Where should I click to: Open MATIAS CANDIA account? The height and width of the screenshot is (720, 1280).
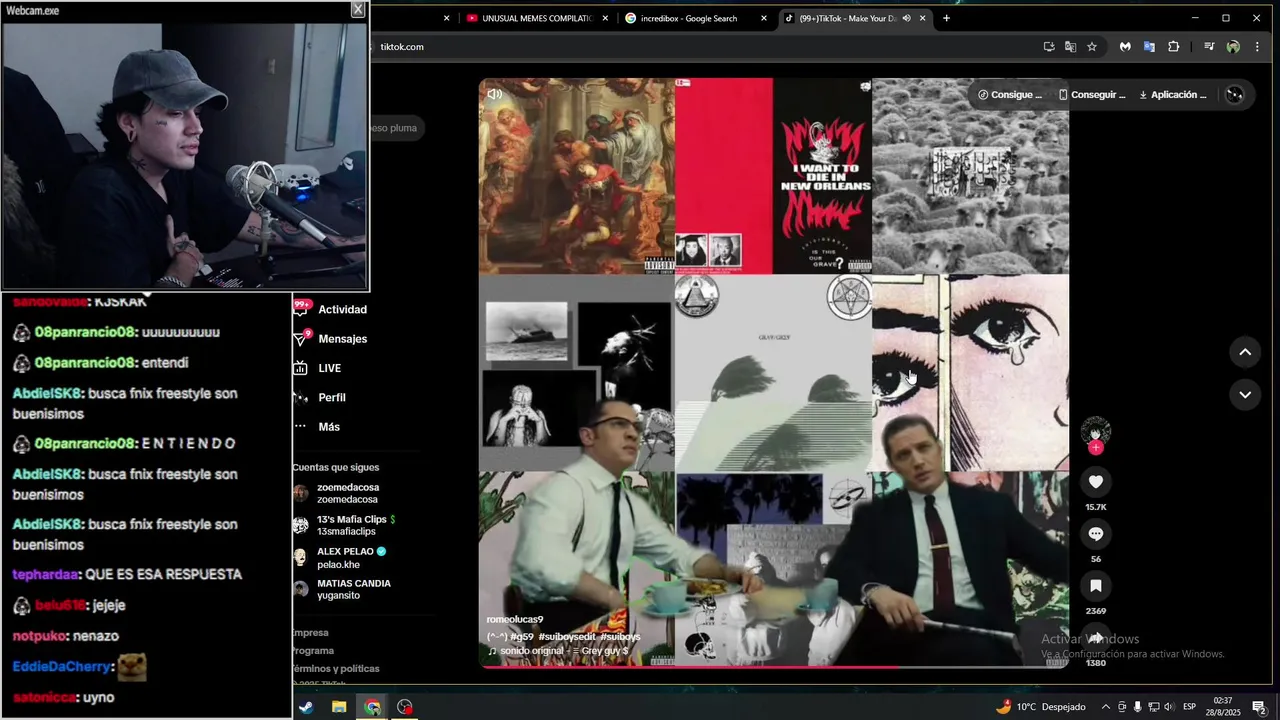(x=341, y=589)
